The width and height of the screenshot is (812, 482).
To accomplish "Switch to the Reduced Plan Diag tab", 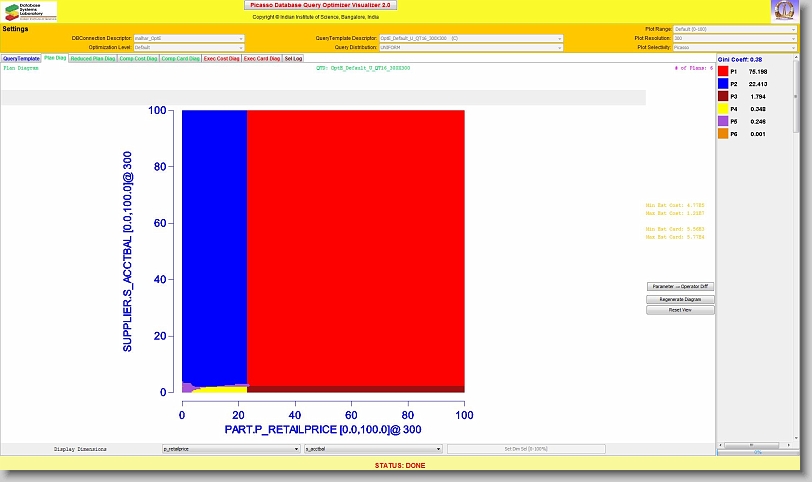I will [x=90, y=59].
